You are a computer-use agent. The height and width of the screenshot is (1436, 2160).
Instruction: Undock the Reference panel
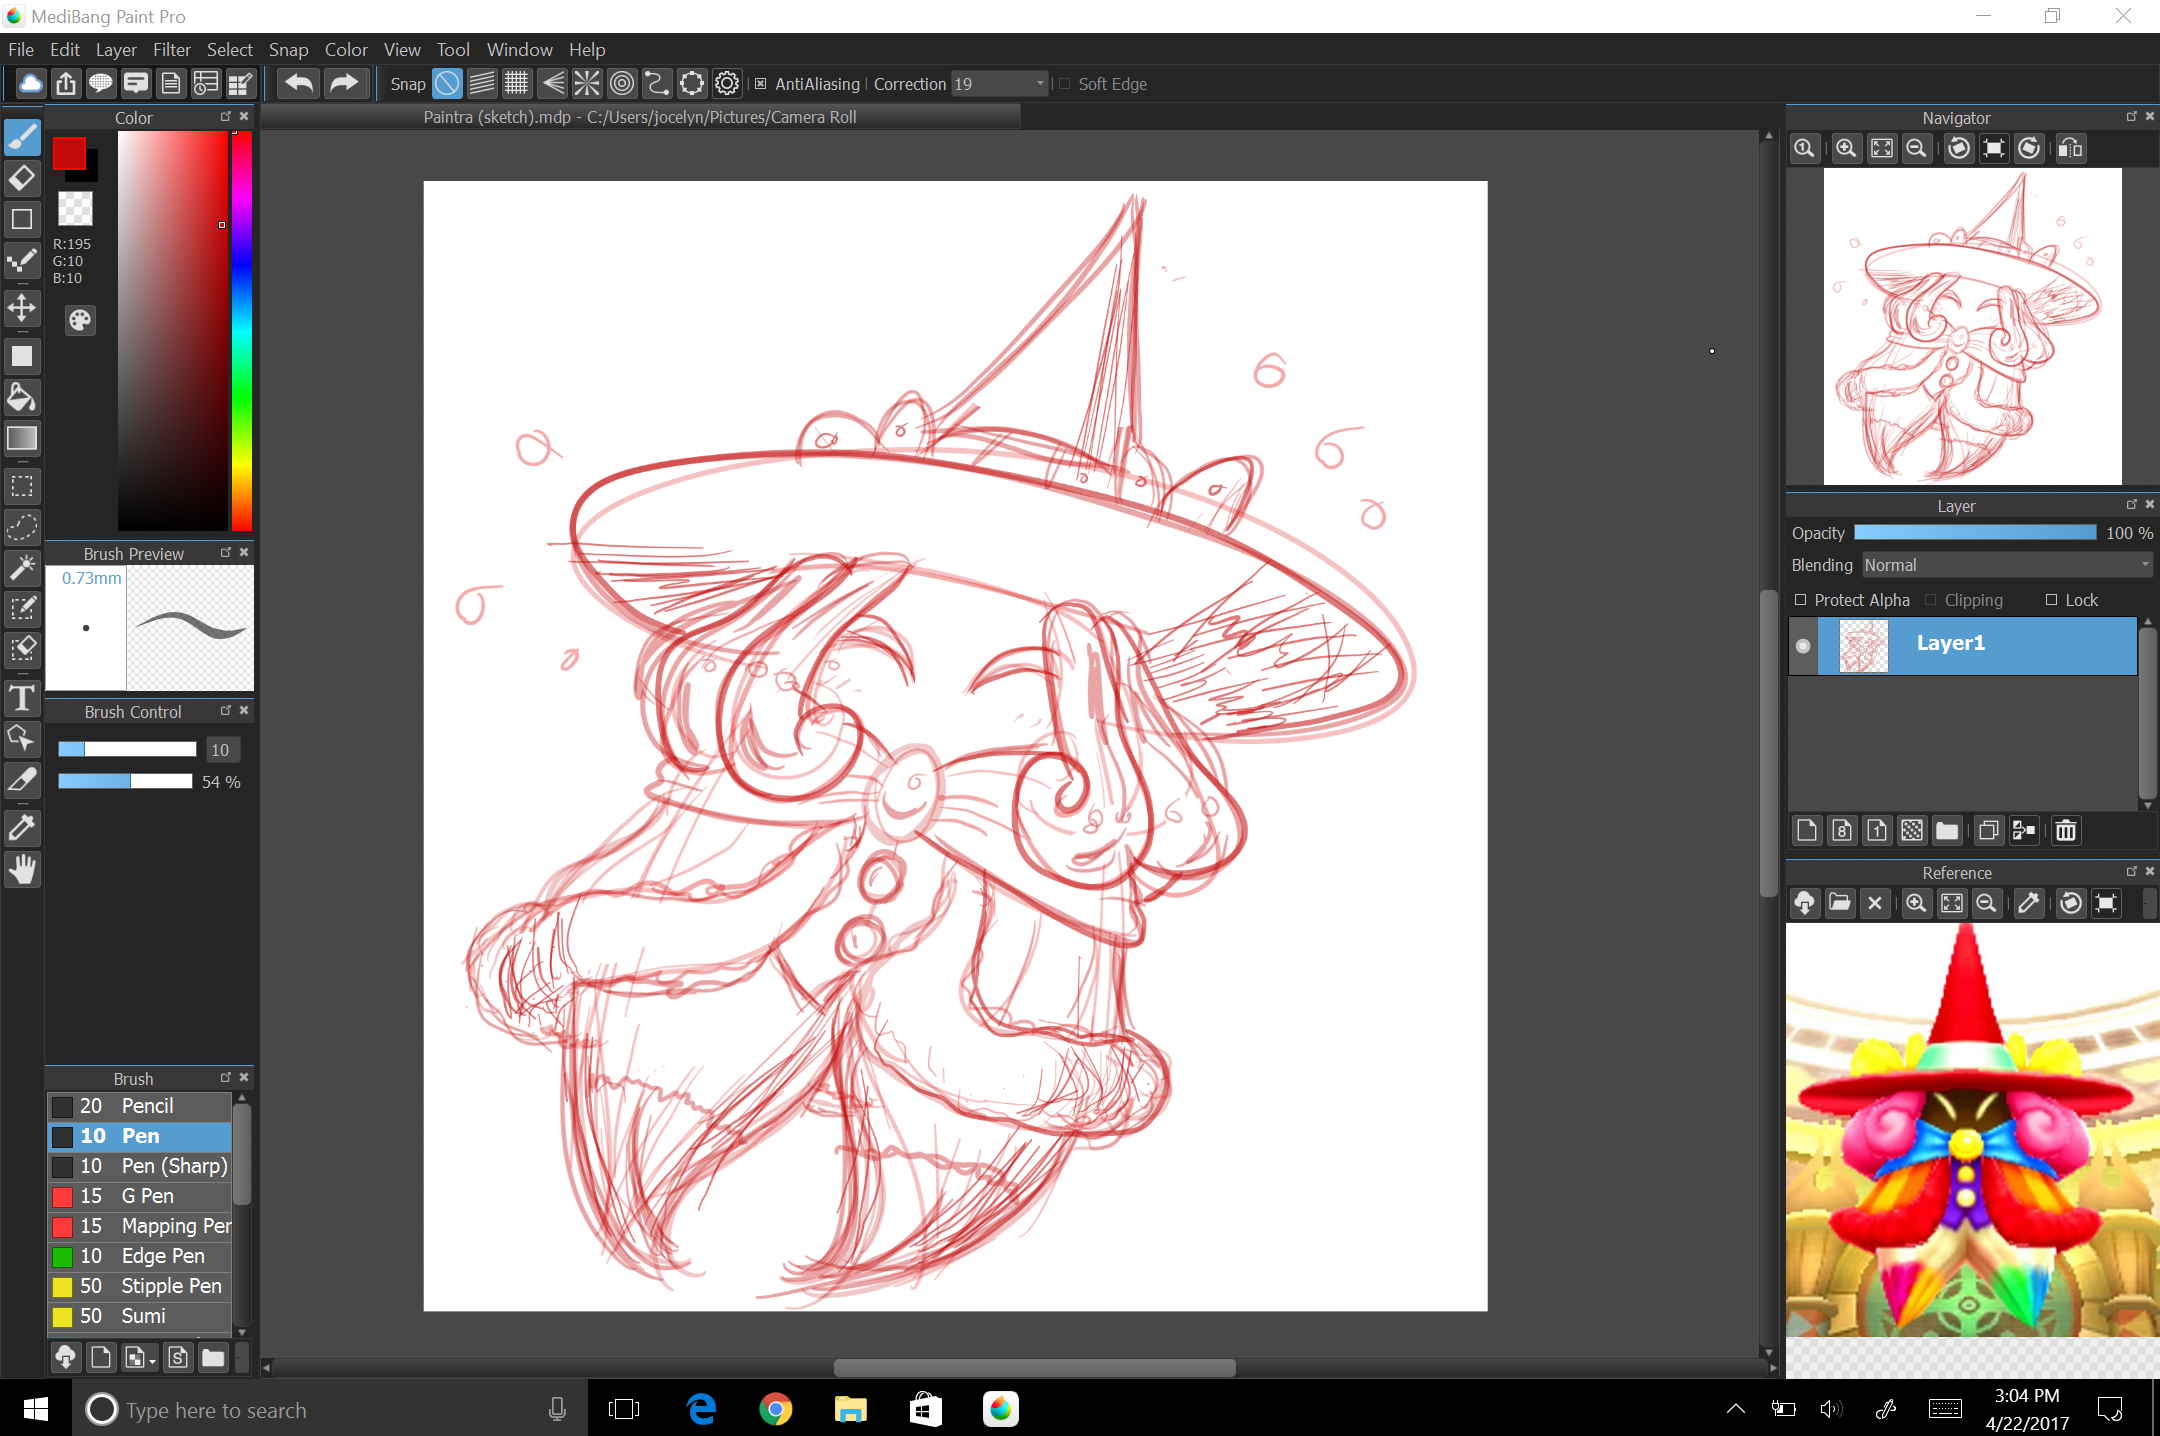[2131, 872]
